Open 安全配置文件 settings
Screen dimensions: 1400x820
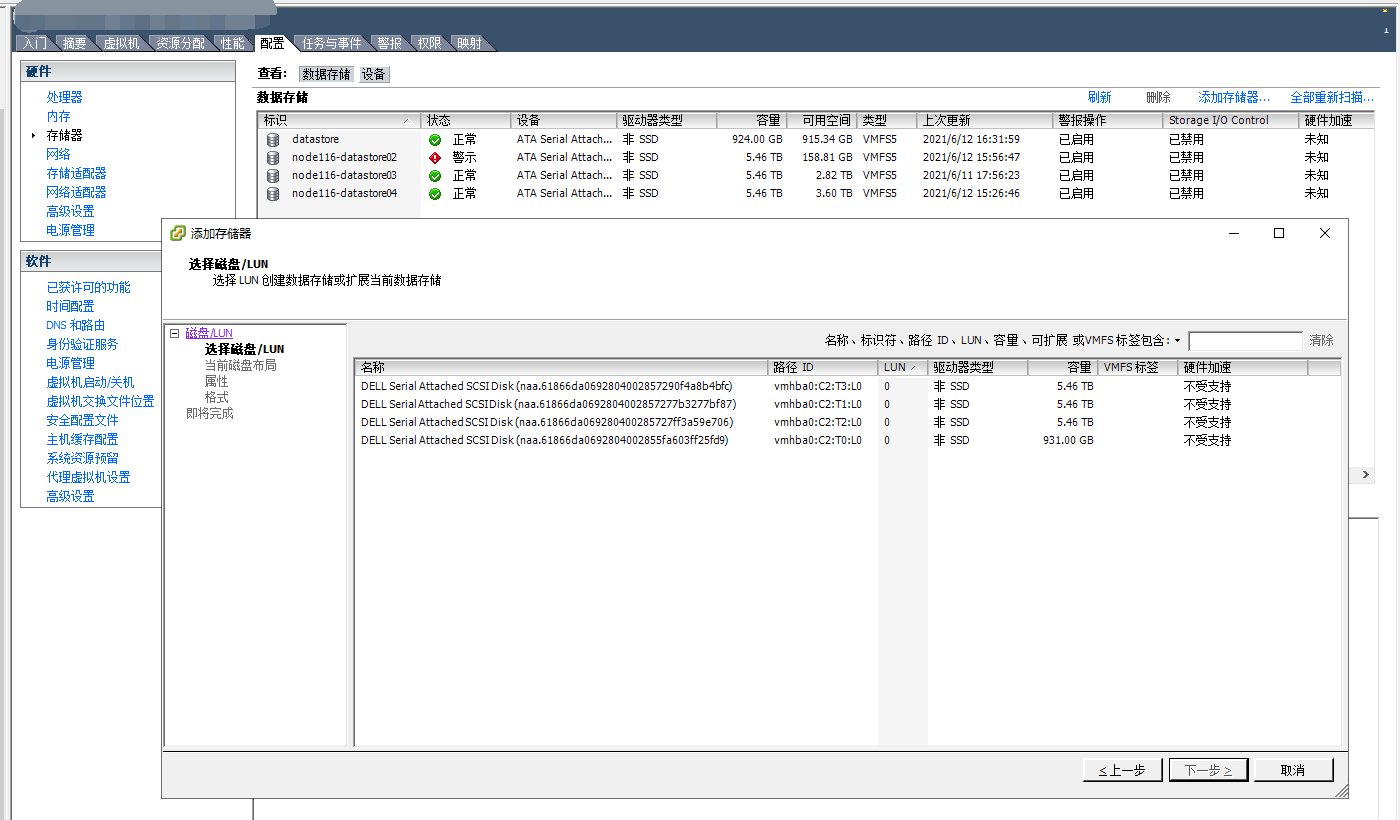(82, 420)
